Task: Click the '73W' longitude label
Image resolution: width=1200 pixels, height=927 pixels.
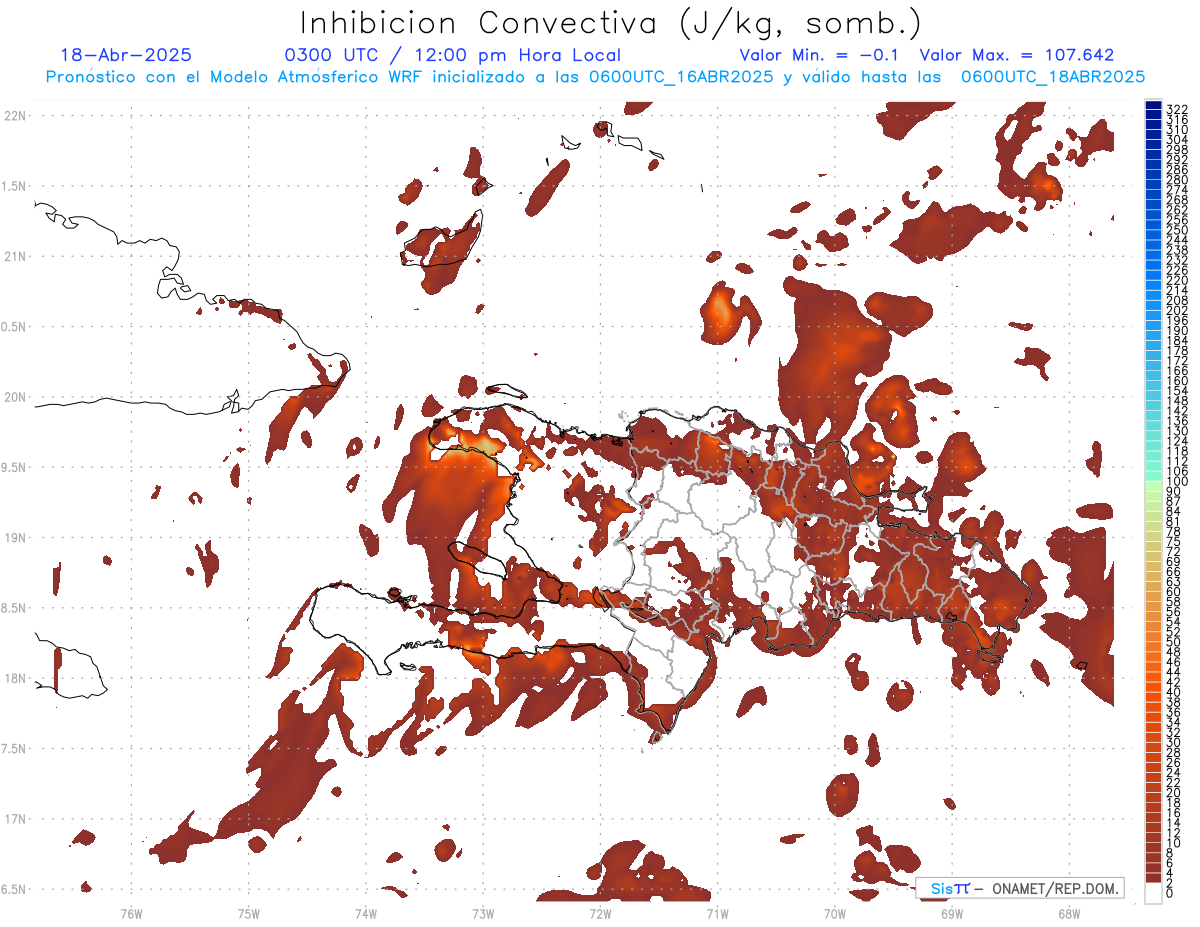Action: coord(483,913)
